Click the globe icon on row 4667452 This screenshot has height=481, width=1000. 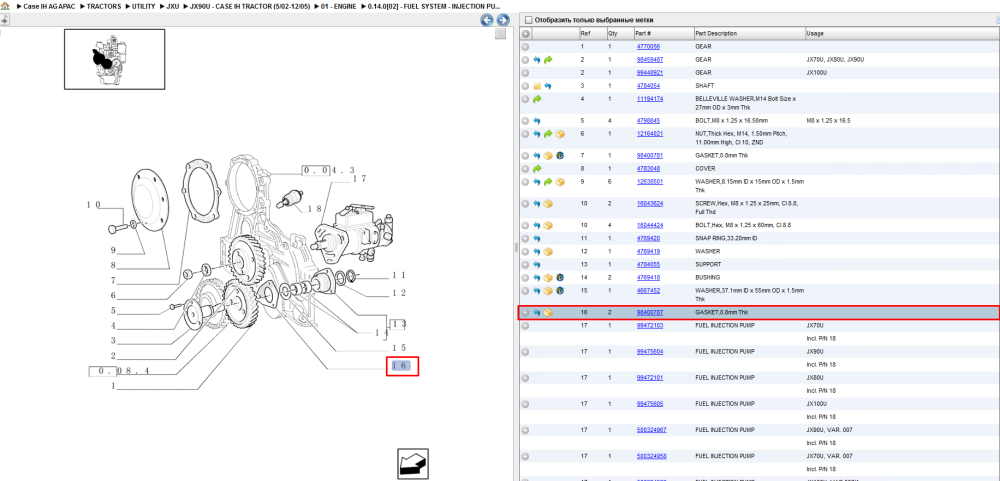click(559, 290)
